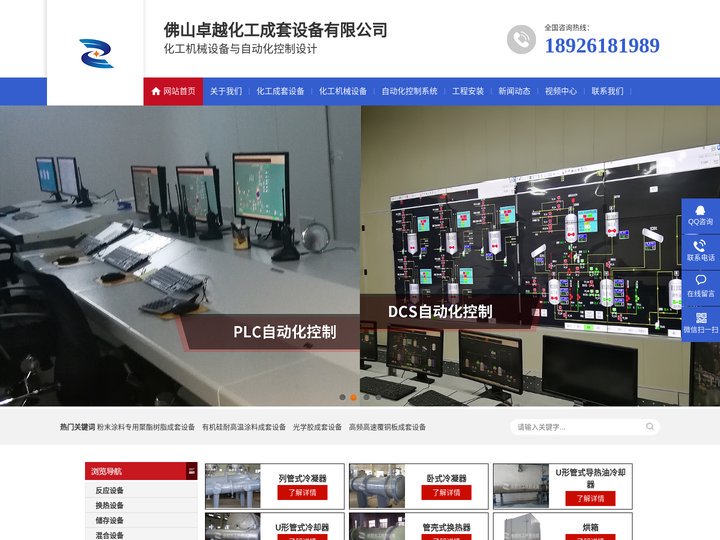Open the 烘箱 product thumbnail
Image resolution: width=720 pixels, height=540 pixels.
coord(521,527)
